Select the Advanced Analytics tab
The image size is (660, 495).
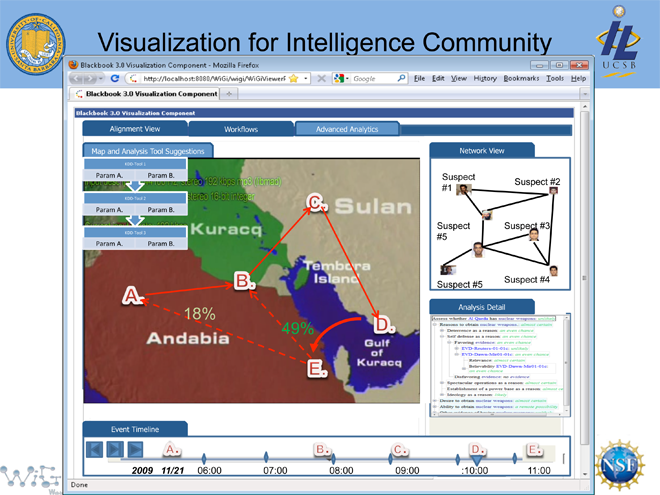click(x=346, y=129)
